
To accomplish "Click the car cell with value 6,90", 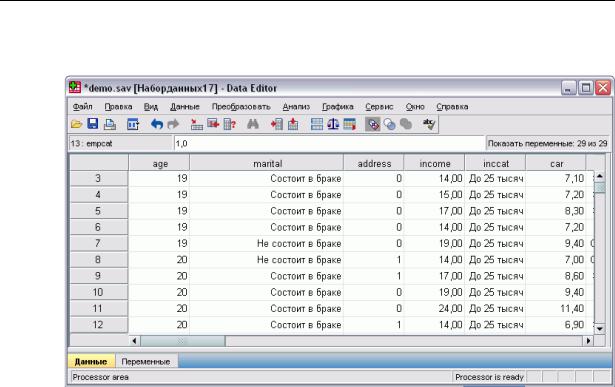I will click(556, 325).
